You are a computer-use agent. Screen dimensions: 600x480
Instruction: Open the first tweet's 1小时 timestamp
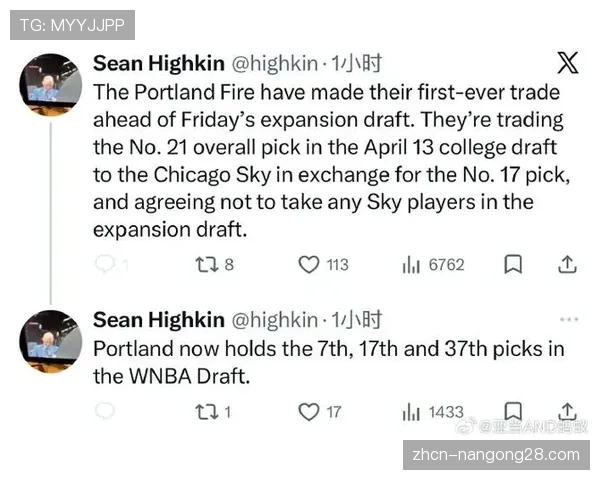[x=356, y=64]
